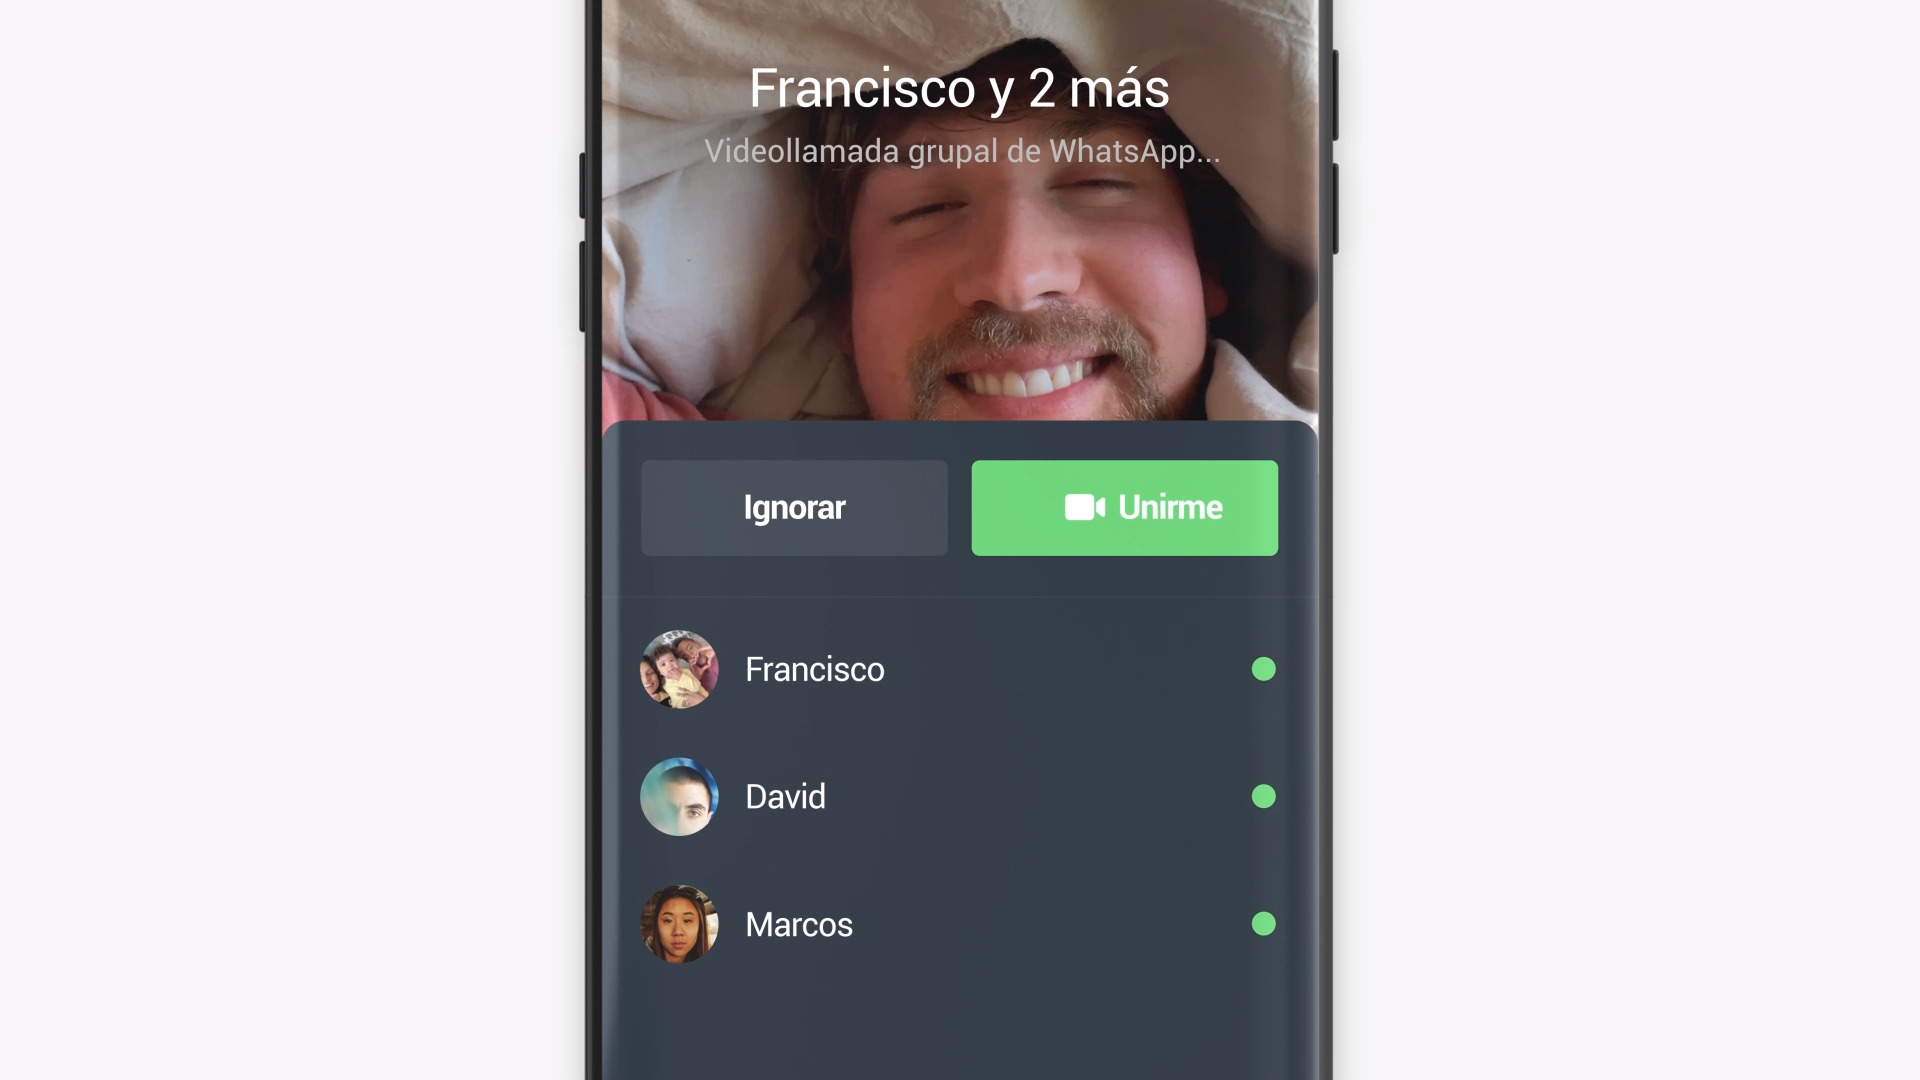The height and width of the screenshot is (1080, 1920).
Task: View the caller's profile picture thumbnail
Action: [679, 669]
